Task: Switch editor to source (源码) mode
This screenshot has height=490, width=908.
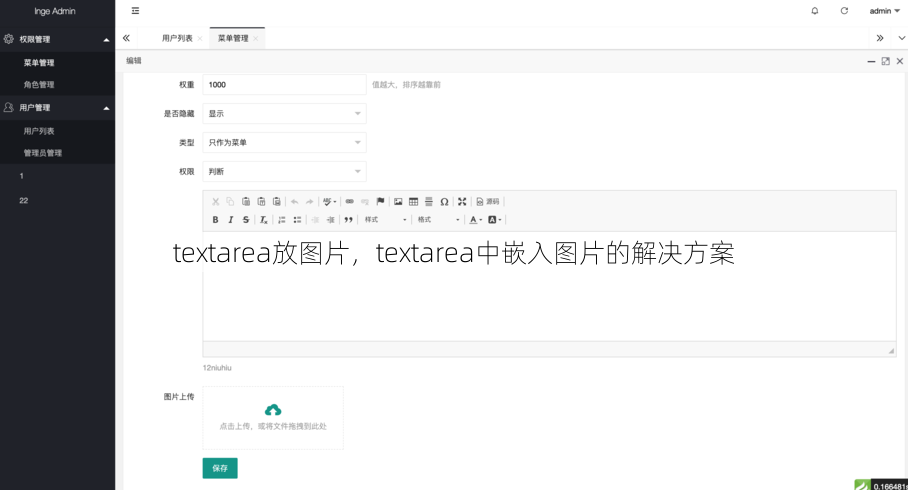Action: coord(488,202)
